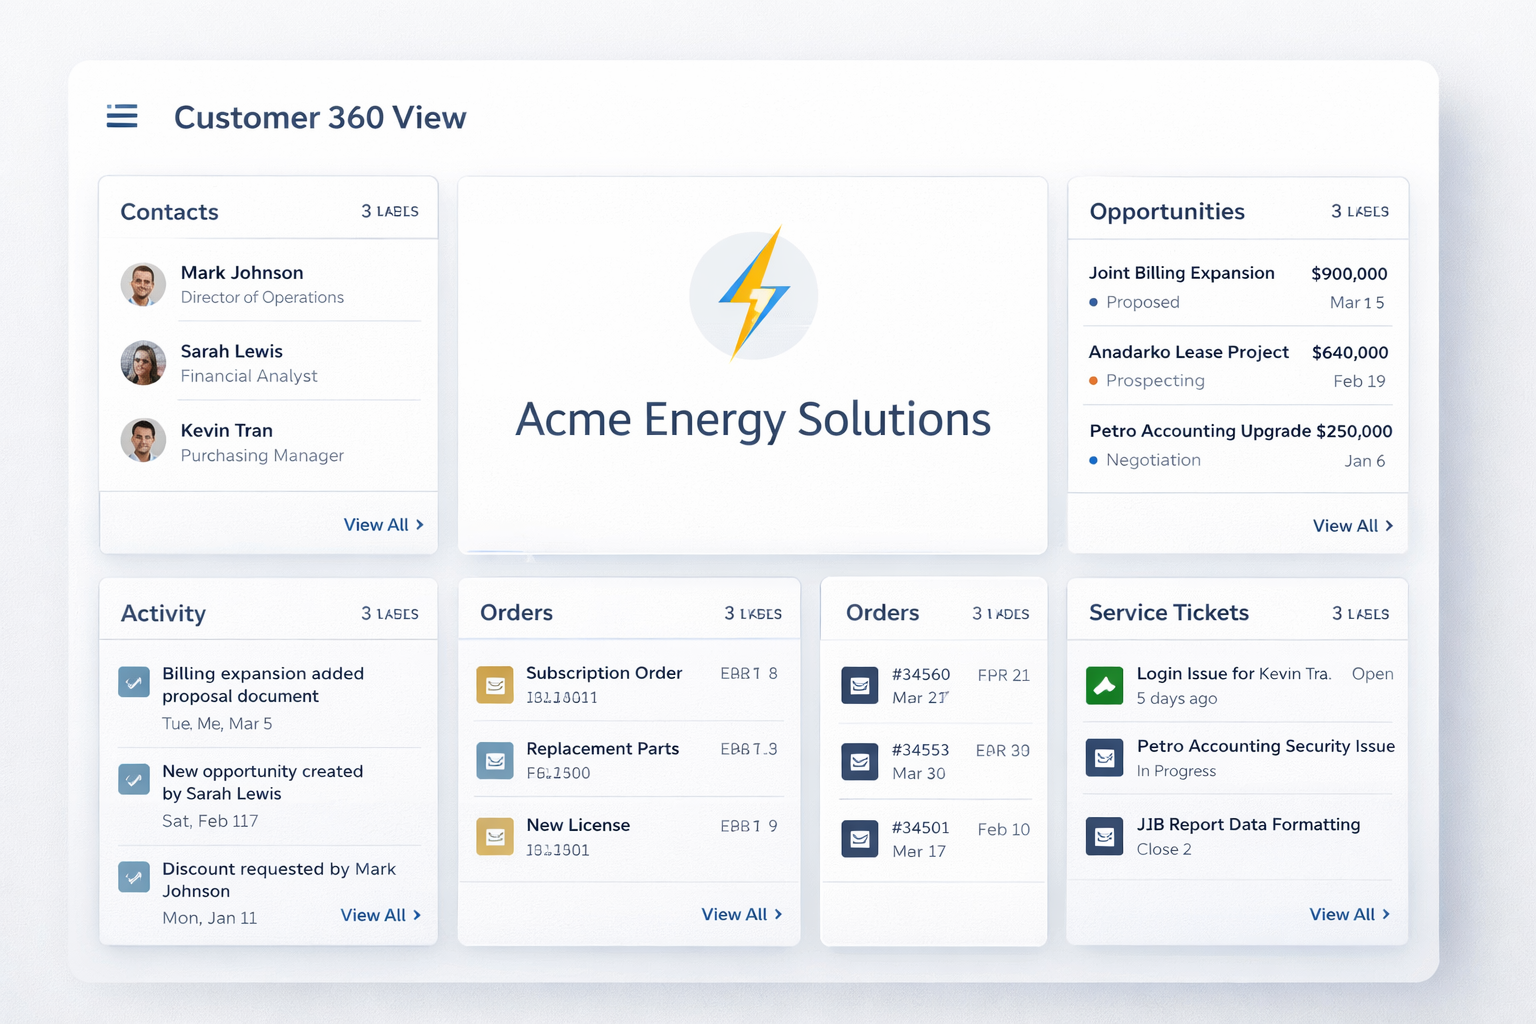Image resolution: width=1536 pixels, height=1024 pixels.
Task: Click Sarah Lewis's profile photo
Action: click(144, 363)
